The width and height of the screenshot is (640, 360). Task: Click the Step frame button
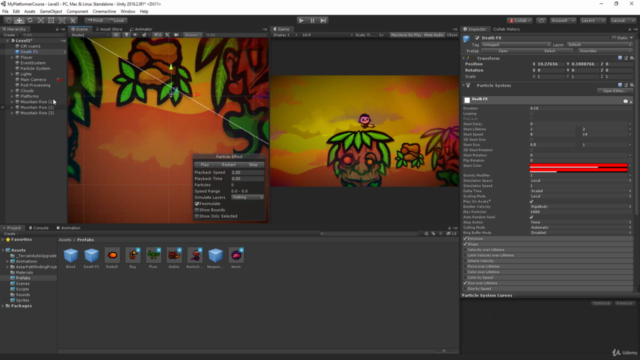tap(323, 20)
